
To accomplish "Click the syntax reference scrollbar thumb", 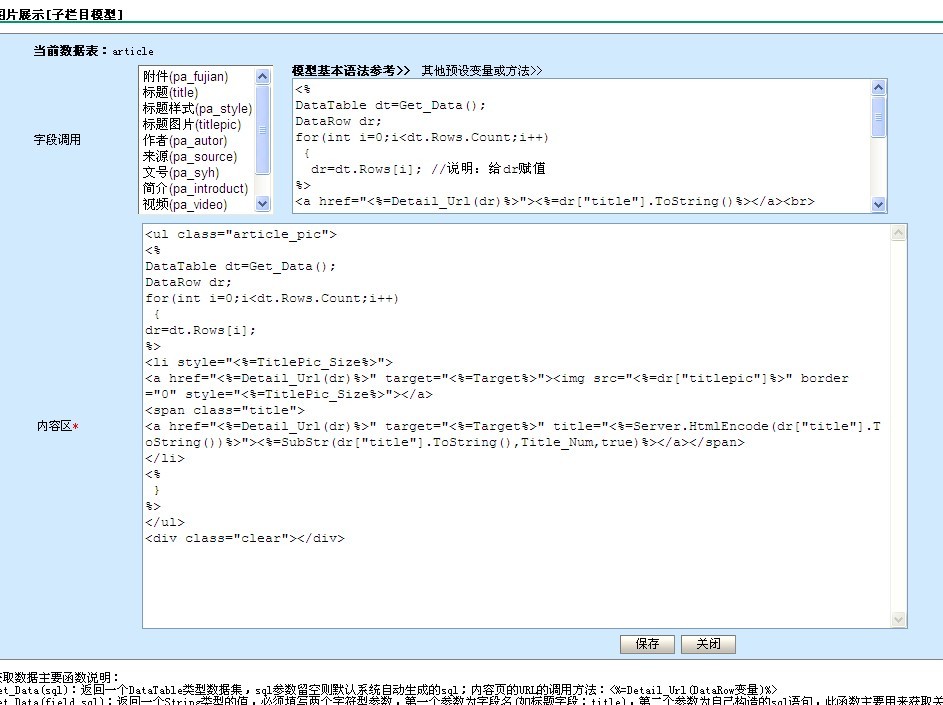I will click(879, 114).
